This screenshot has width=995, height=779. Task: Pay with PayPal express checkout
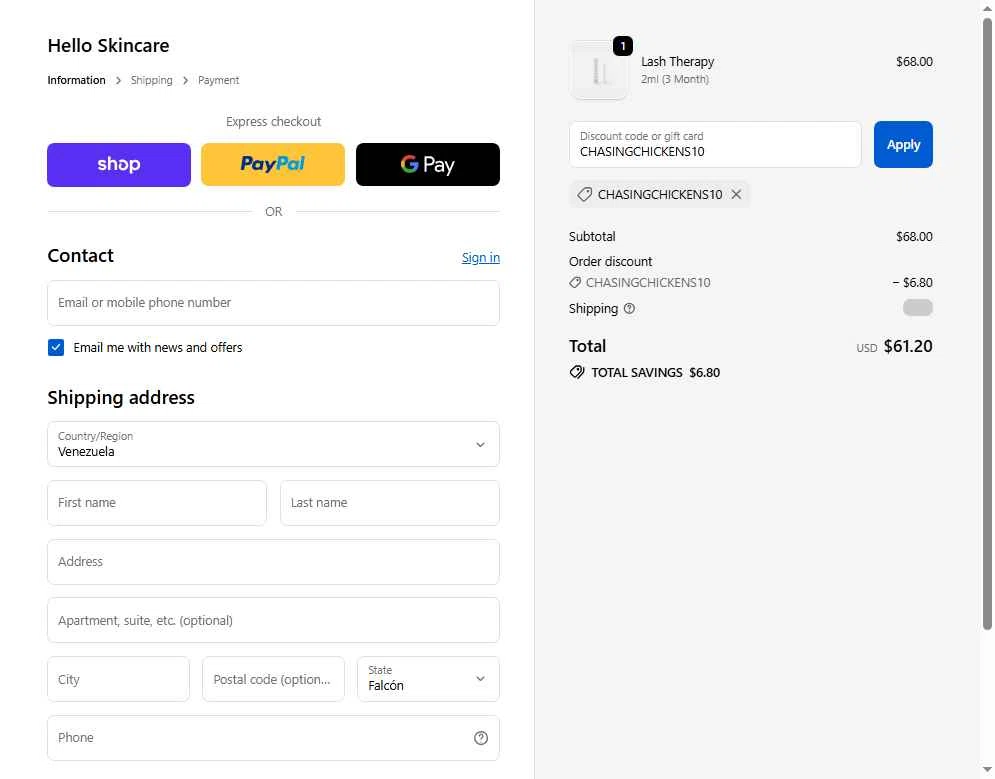(x=273, y=164)
